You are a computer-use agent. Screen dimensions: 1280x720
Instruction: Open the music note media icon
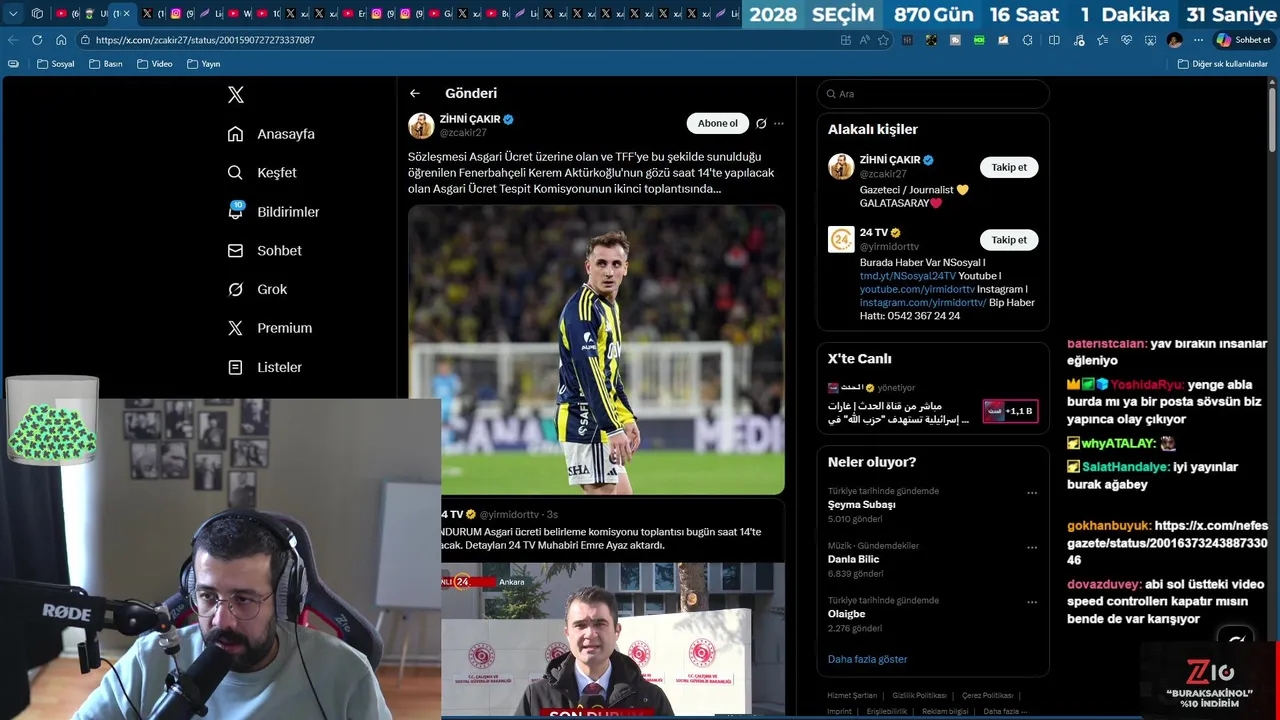[x=1078, y=40]
